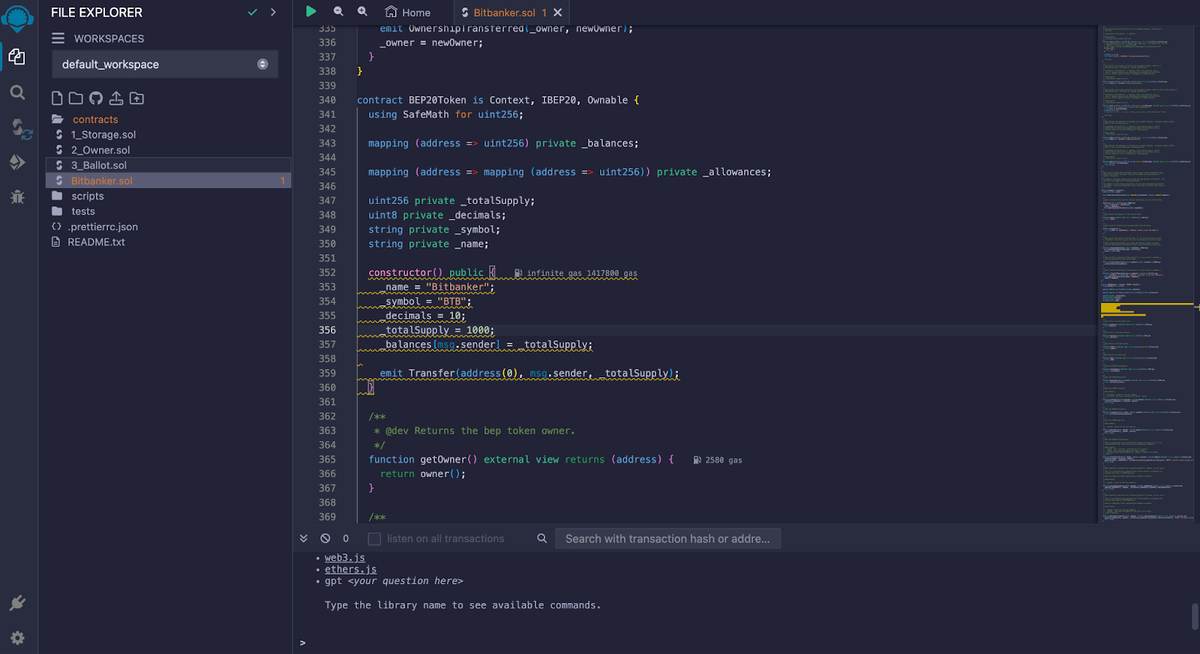
Task: Open the Plugin manager plug icon
Action: tap(17, 603)
